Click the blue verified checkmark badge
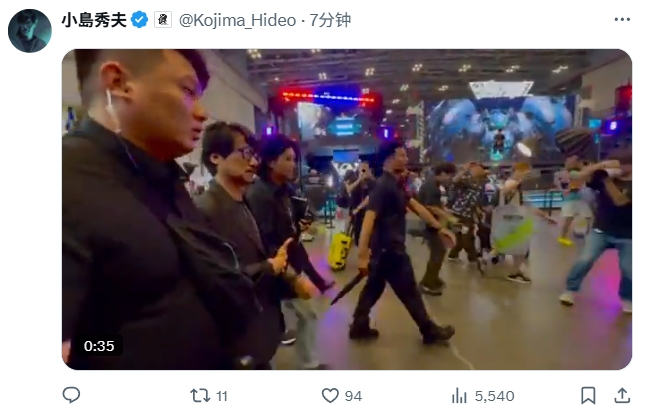658x412 pixels. [x=139, y=20]
